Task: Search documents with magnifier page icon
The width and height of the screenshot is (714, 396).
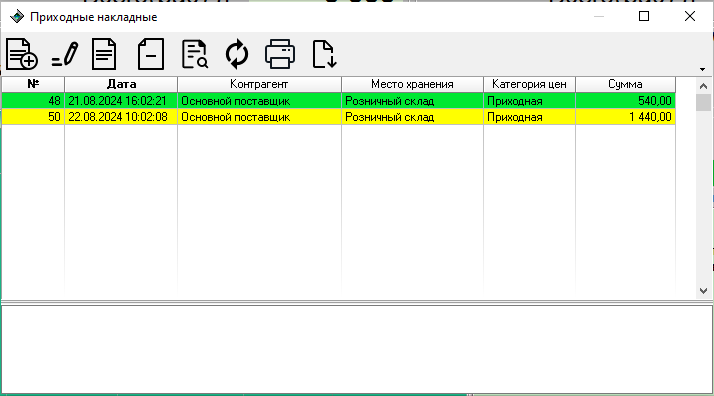Action: pos(195,54)
